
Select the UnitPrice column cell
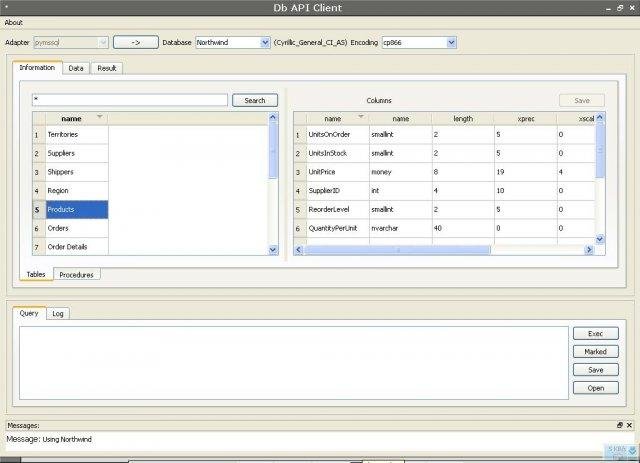(338, 172)
